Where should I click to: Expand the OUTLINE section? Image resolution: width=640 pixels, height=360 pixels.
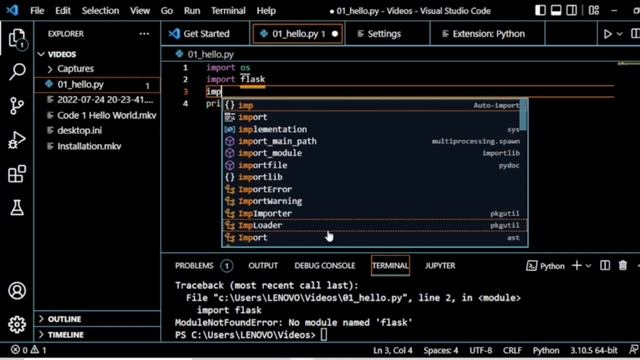[98, 319]
